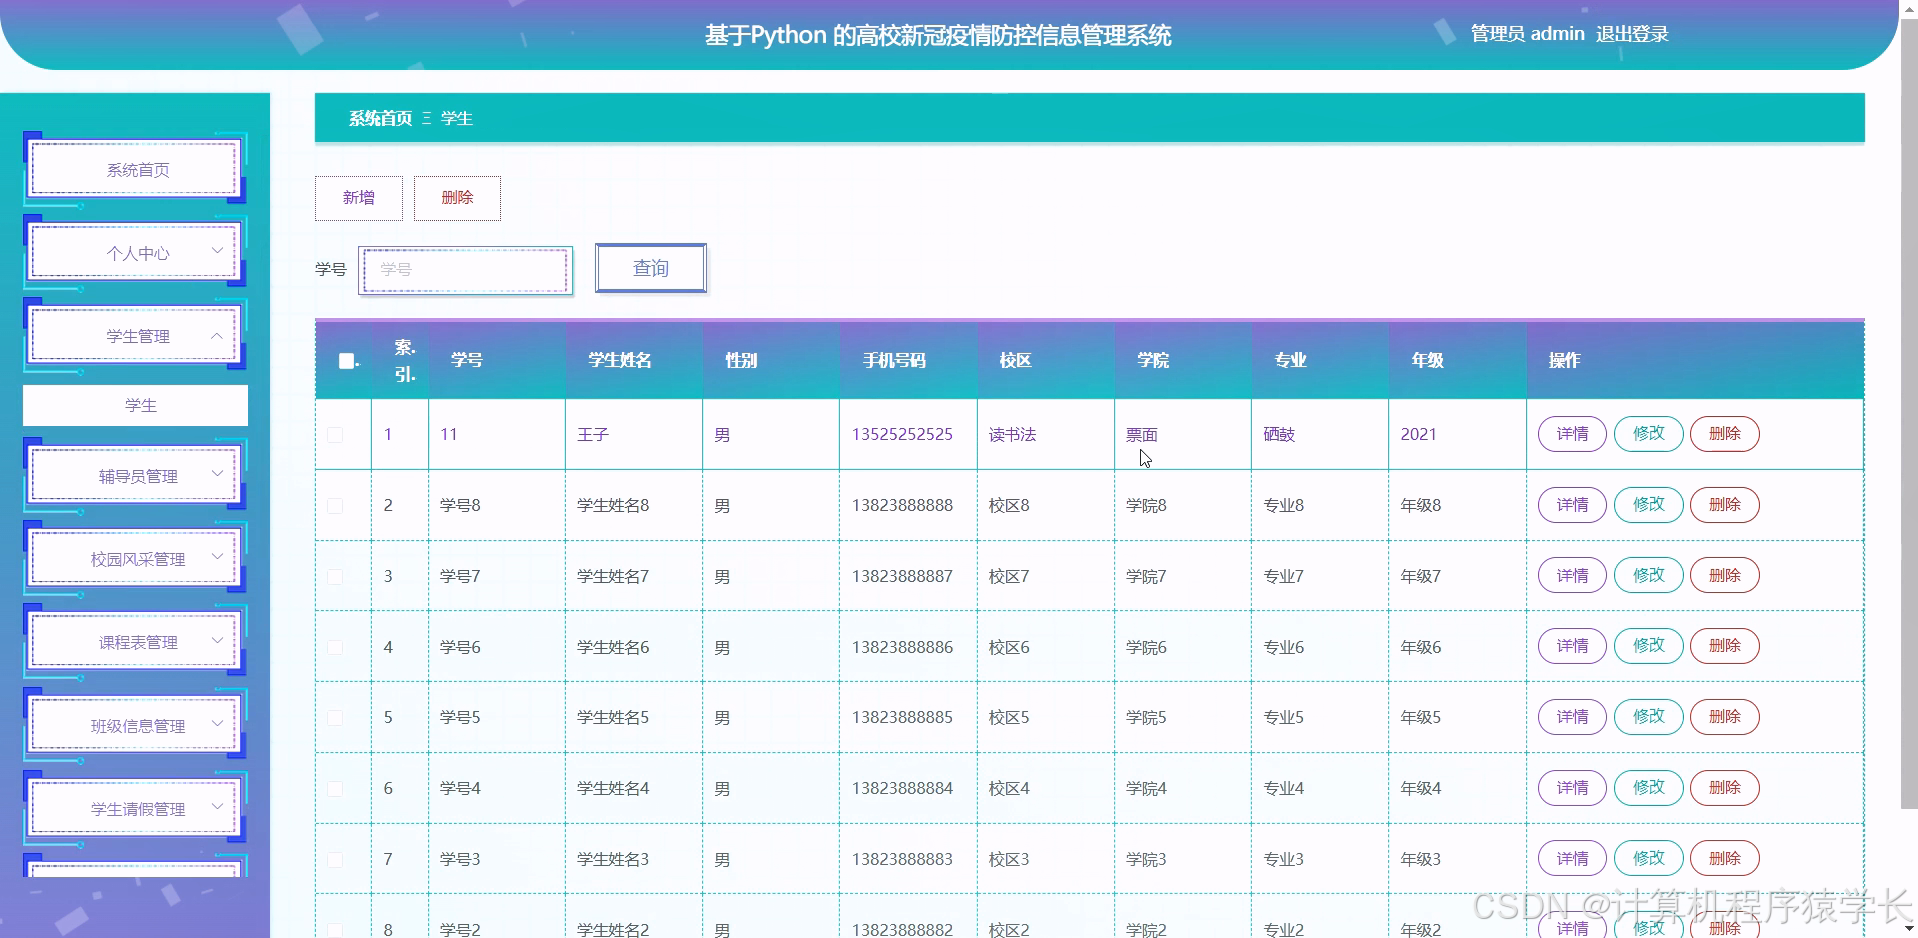Click 删除 for 学生姓名8

1725,505
